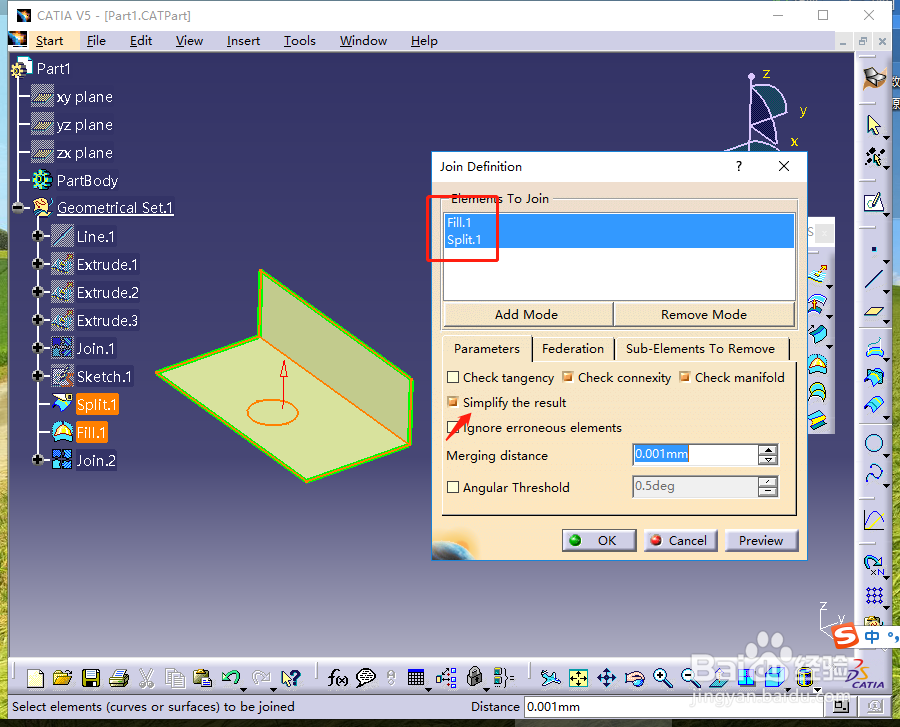This screenshot has height=727, width=900.
Task: Click the Fit All In view icon
Action: (579, 678)
